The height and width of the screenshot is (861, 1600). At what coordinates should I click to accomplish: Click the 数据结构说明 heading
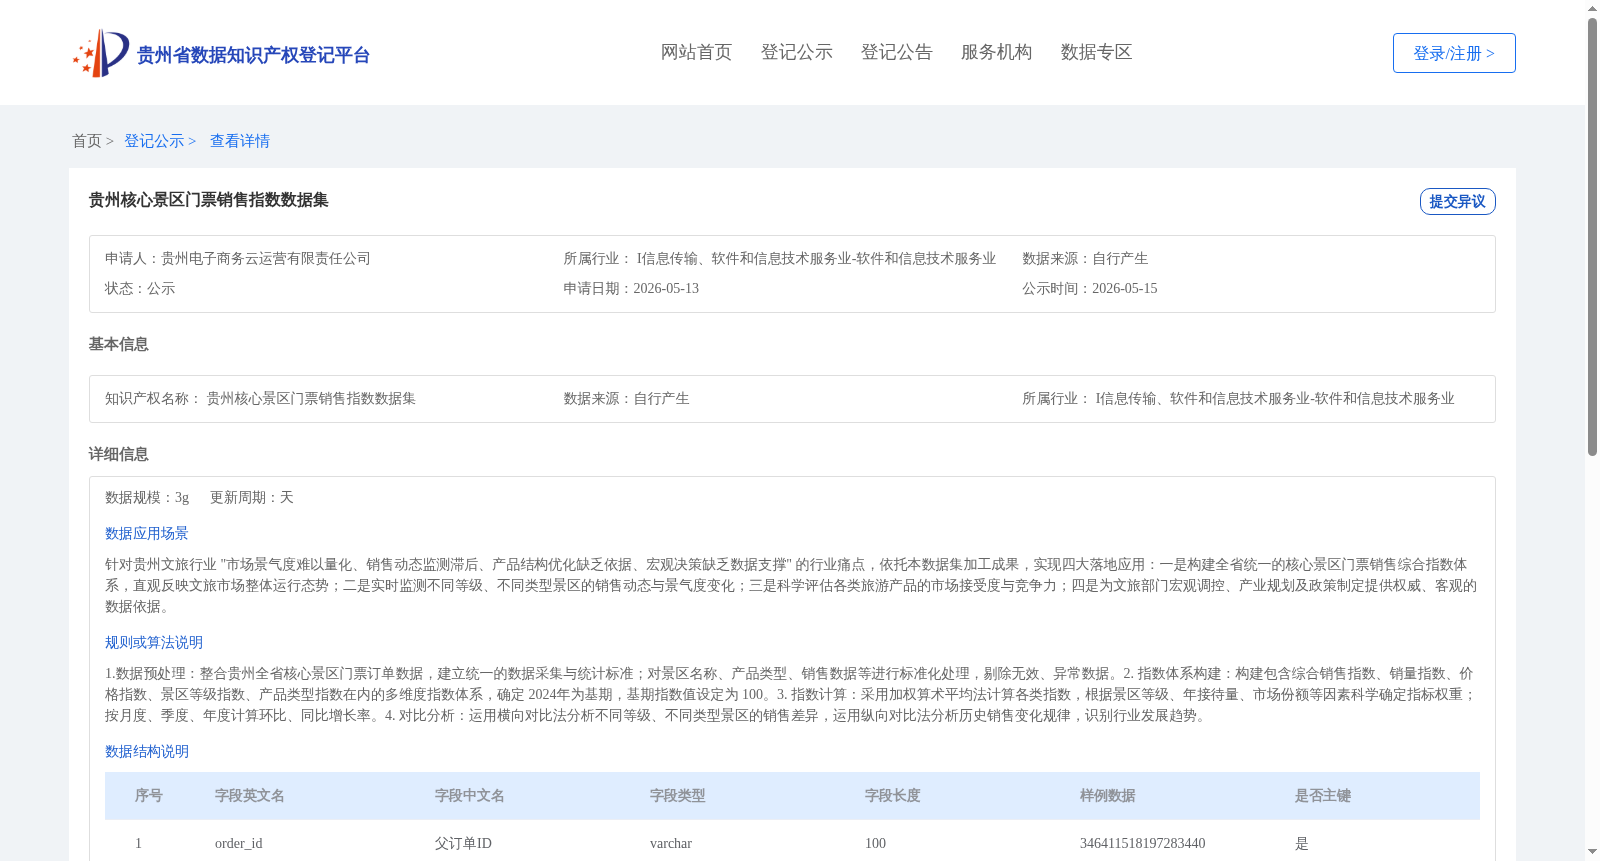point(147,751)
